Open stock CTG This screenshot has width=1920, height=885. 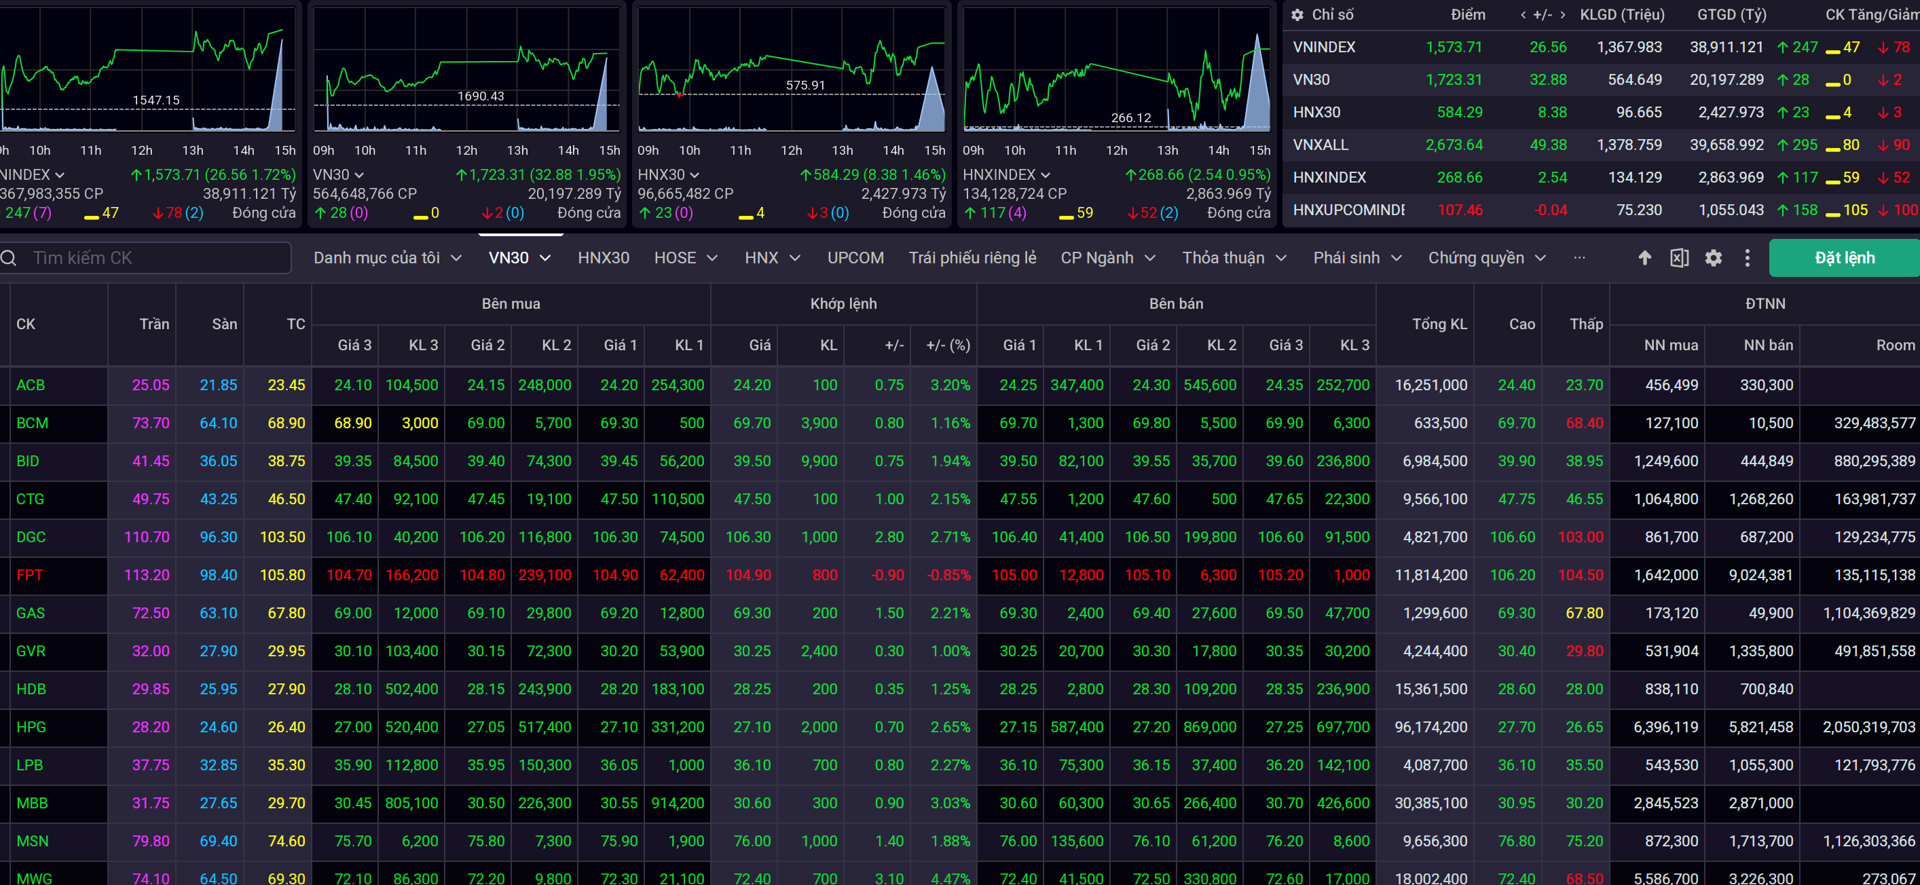tap(30, 499)
